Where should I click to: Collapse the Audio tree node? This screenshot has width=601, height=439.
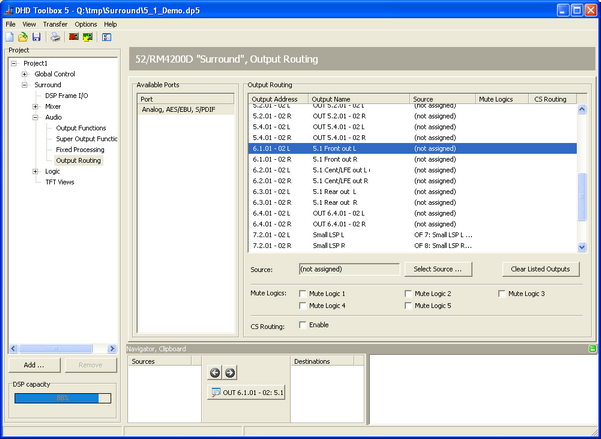tap(36, 117)
